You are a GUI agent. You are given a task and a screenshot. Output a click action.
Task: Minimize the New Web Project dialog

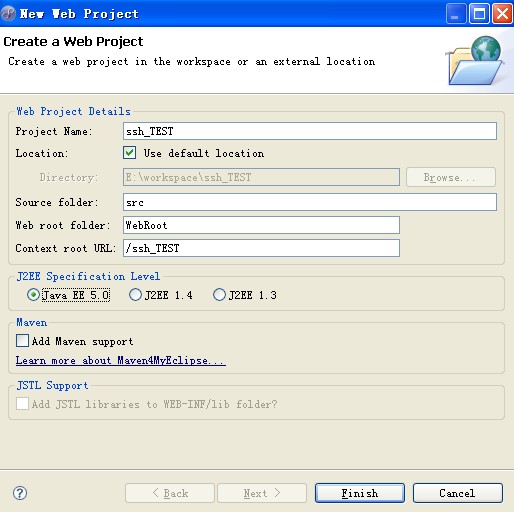[x=456, y=14]
